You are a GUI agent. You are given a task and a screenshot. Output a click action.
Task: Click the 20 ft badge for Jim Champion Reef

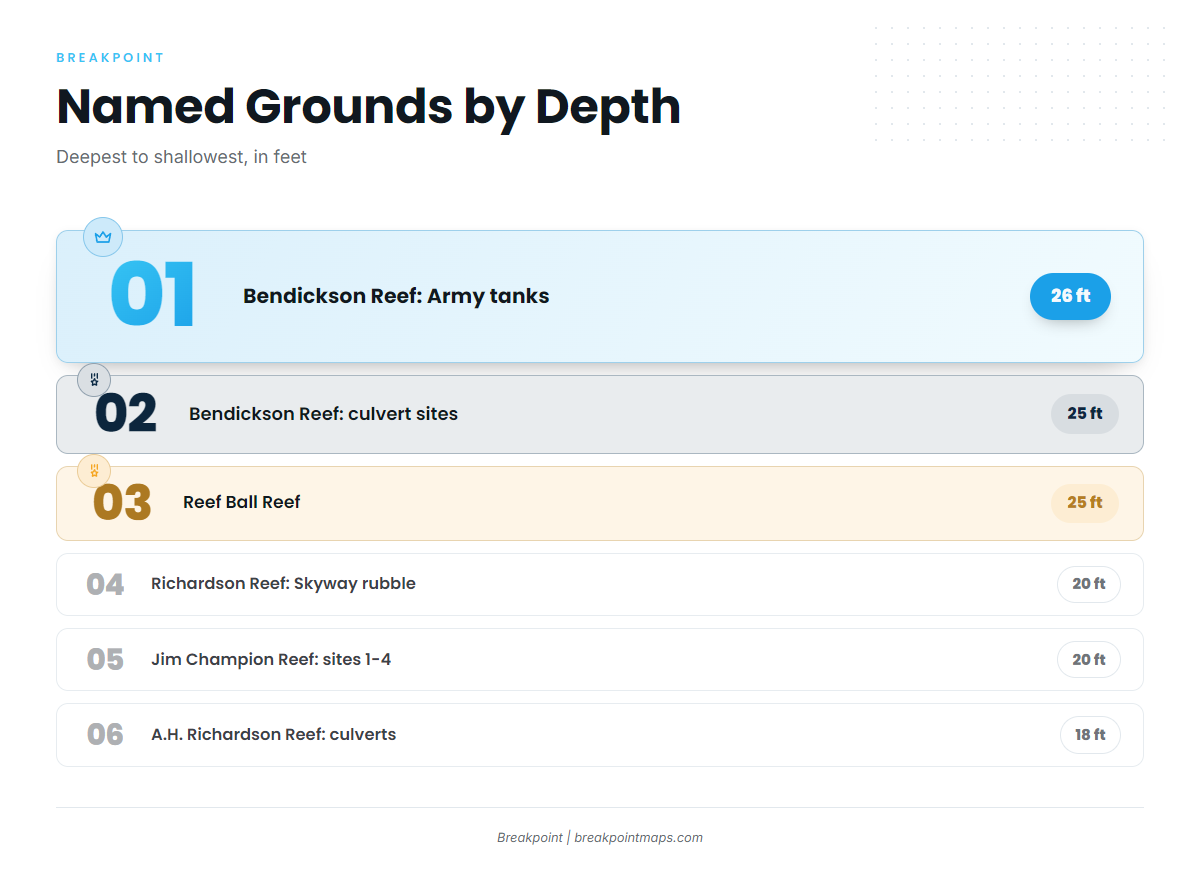1089,660
